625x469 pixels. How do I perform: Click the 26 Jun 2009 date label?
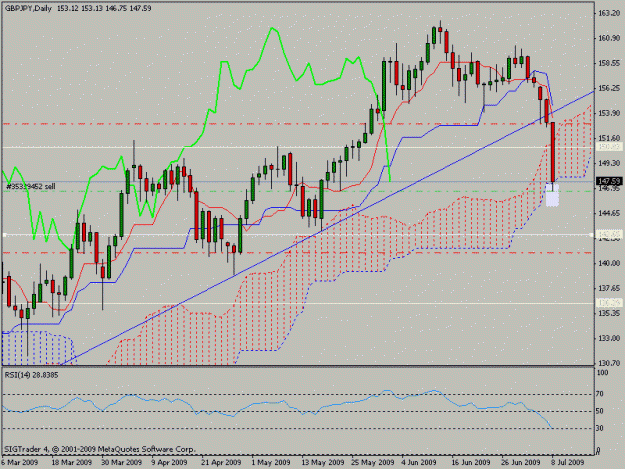click(521, 462)
